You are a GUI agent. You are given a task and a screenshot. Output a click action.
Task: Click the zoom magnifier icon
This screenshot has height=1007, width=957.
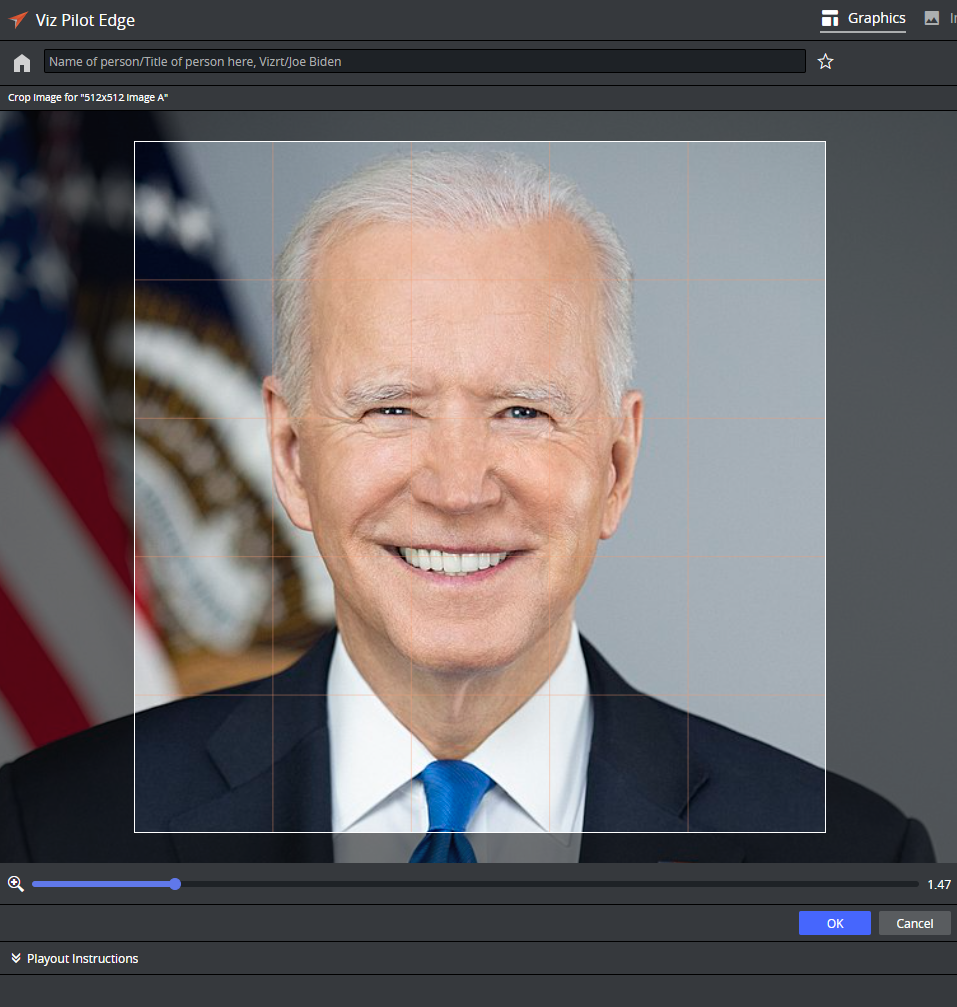pyautogui.click(x=16, y=884)
